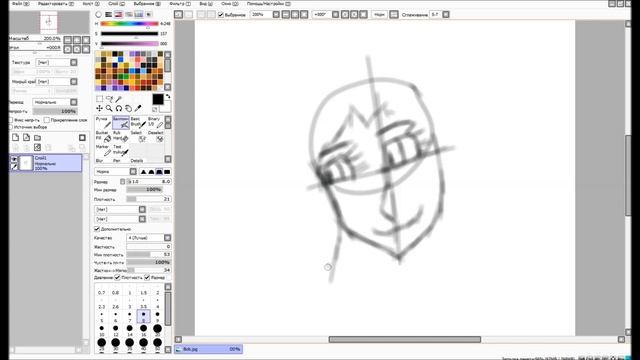The height and width of the screenshot is (360, 640).
Task: Show the color wheel panel
Action: pyautogui.click(x=98, y=14)
